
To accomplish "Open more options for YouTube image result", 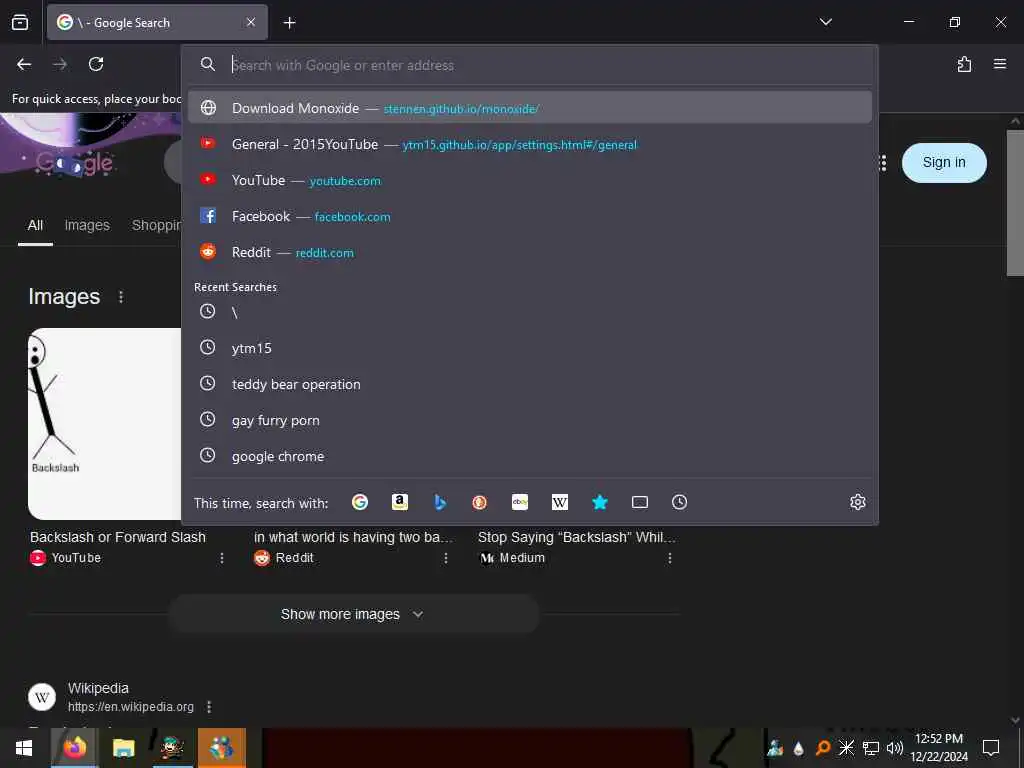I will (x=222, y=558).
